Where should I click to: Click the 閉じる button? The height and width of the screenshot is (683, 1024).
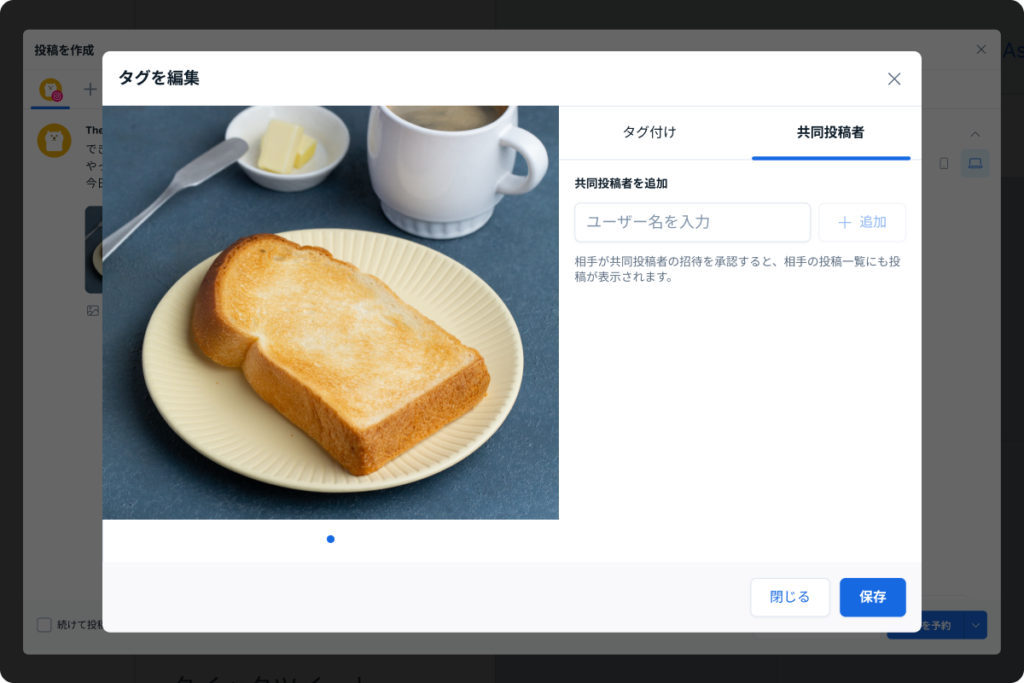pos(790,597)
